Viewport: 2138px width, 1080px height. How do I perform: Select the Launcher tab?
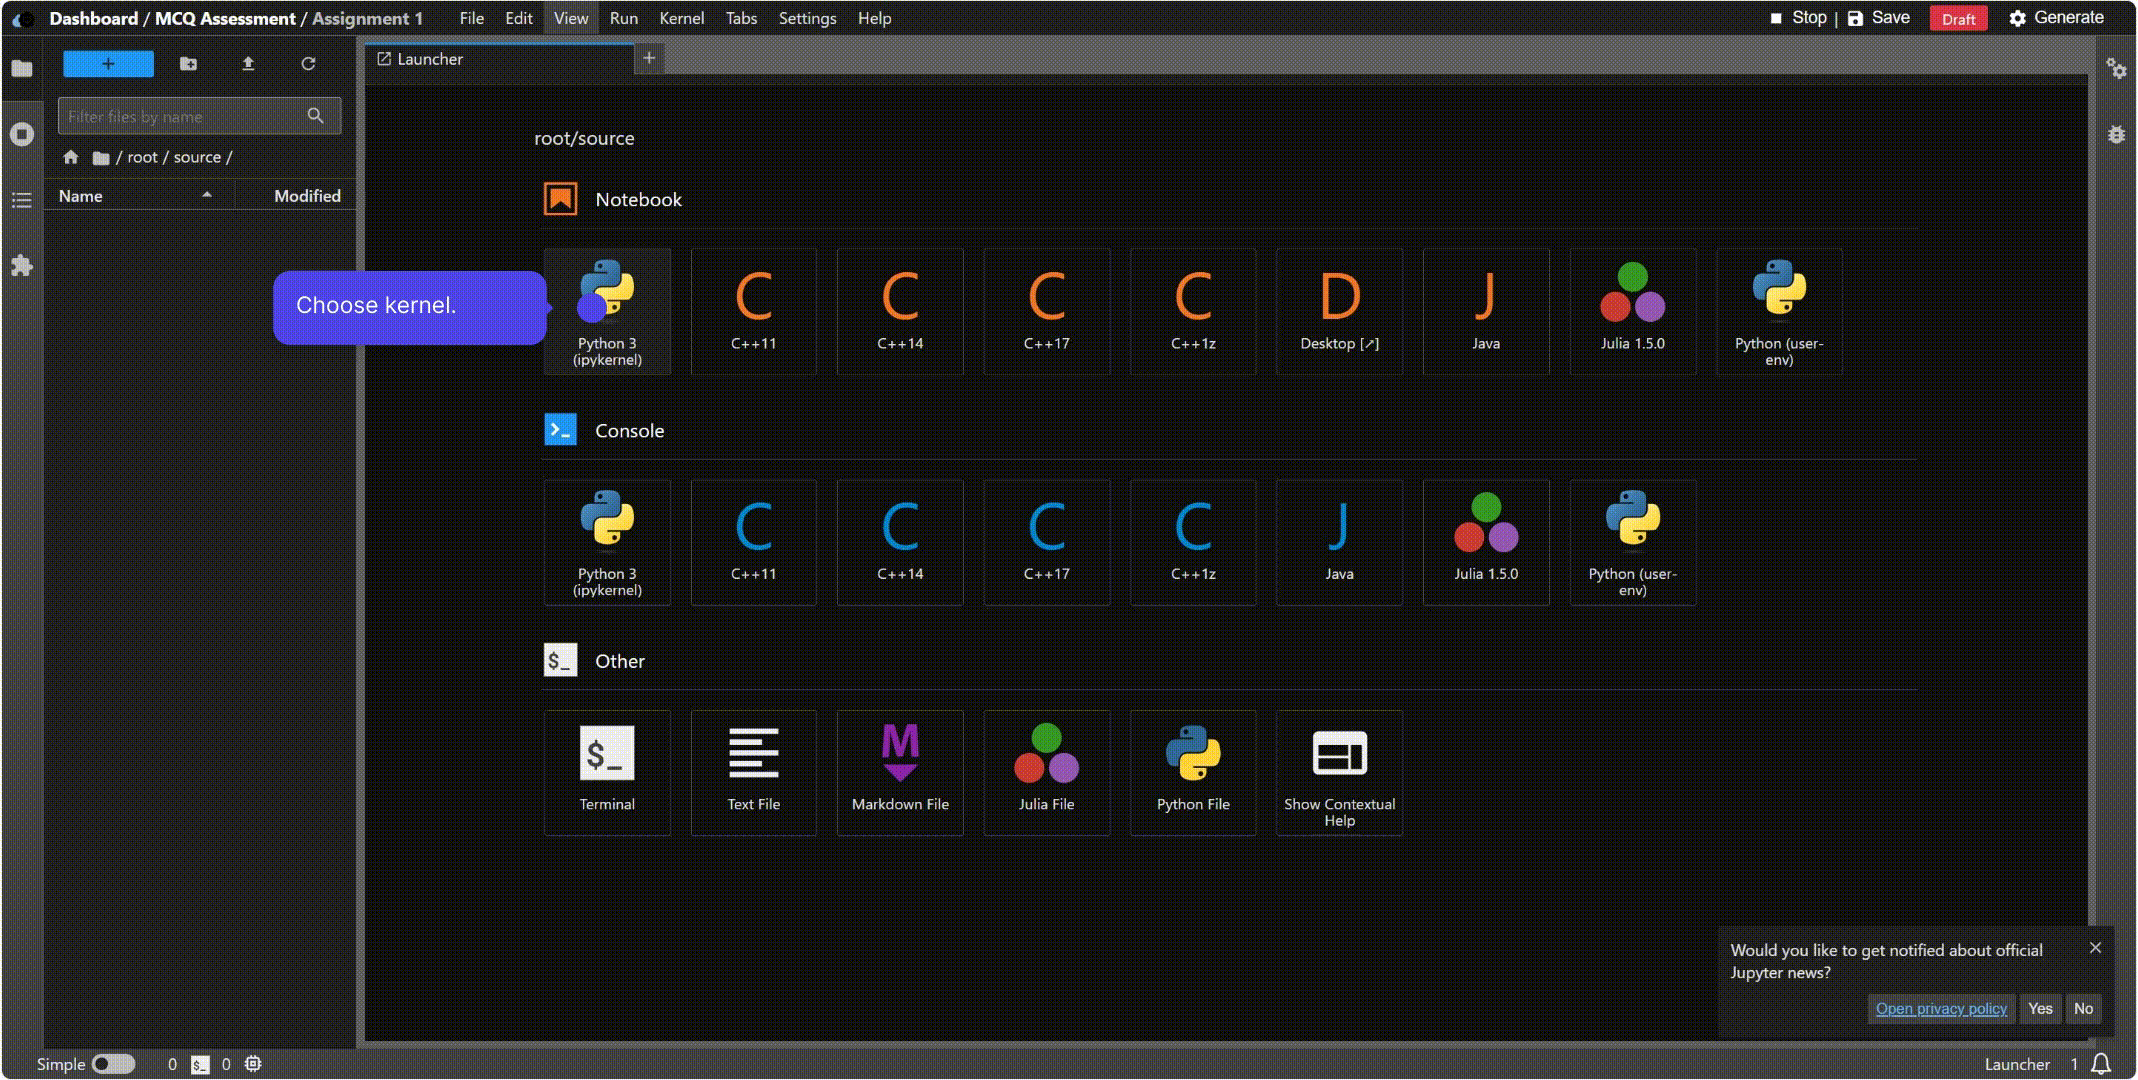point(500,59)
